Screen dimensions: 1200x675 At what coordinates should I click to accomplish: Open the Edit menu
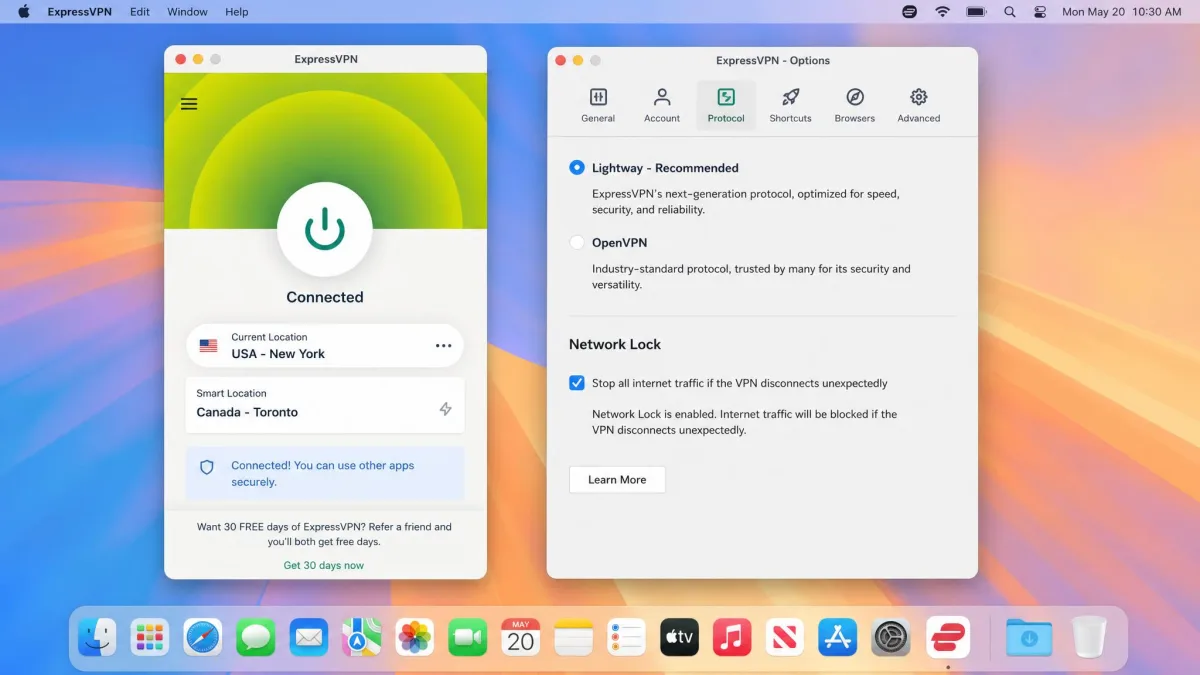coord(140,12)
